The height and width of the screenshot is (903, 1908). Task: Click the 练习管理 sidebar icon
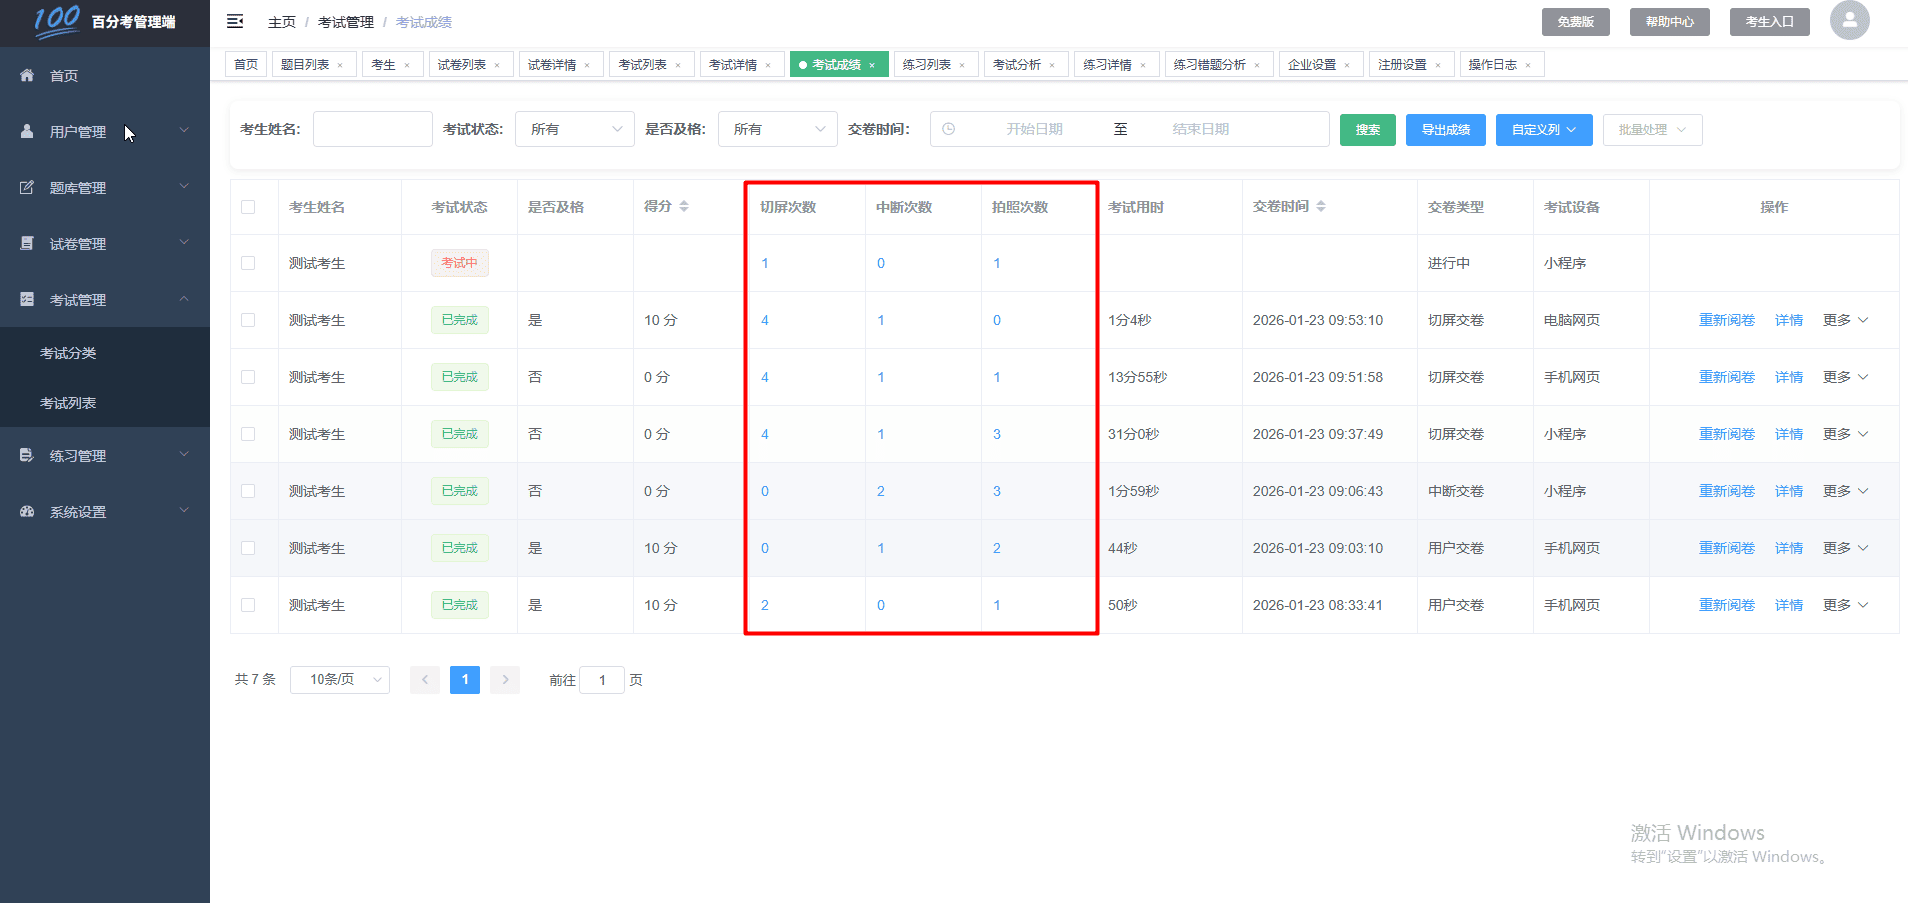coord(27,455)
